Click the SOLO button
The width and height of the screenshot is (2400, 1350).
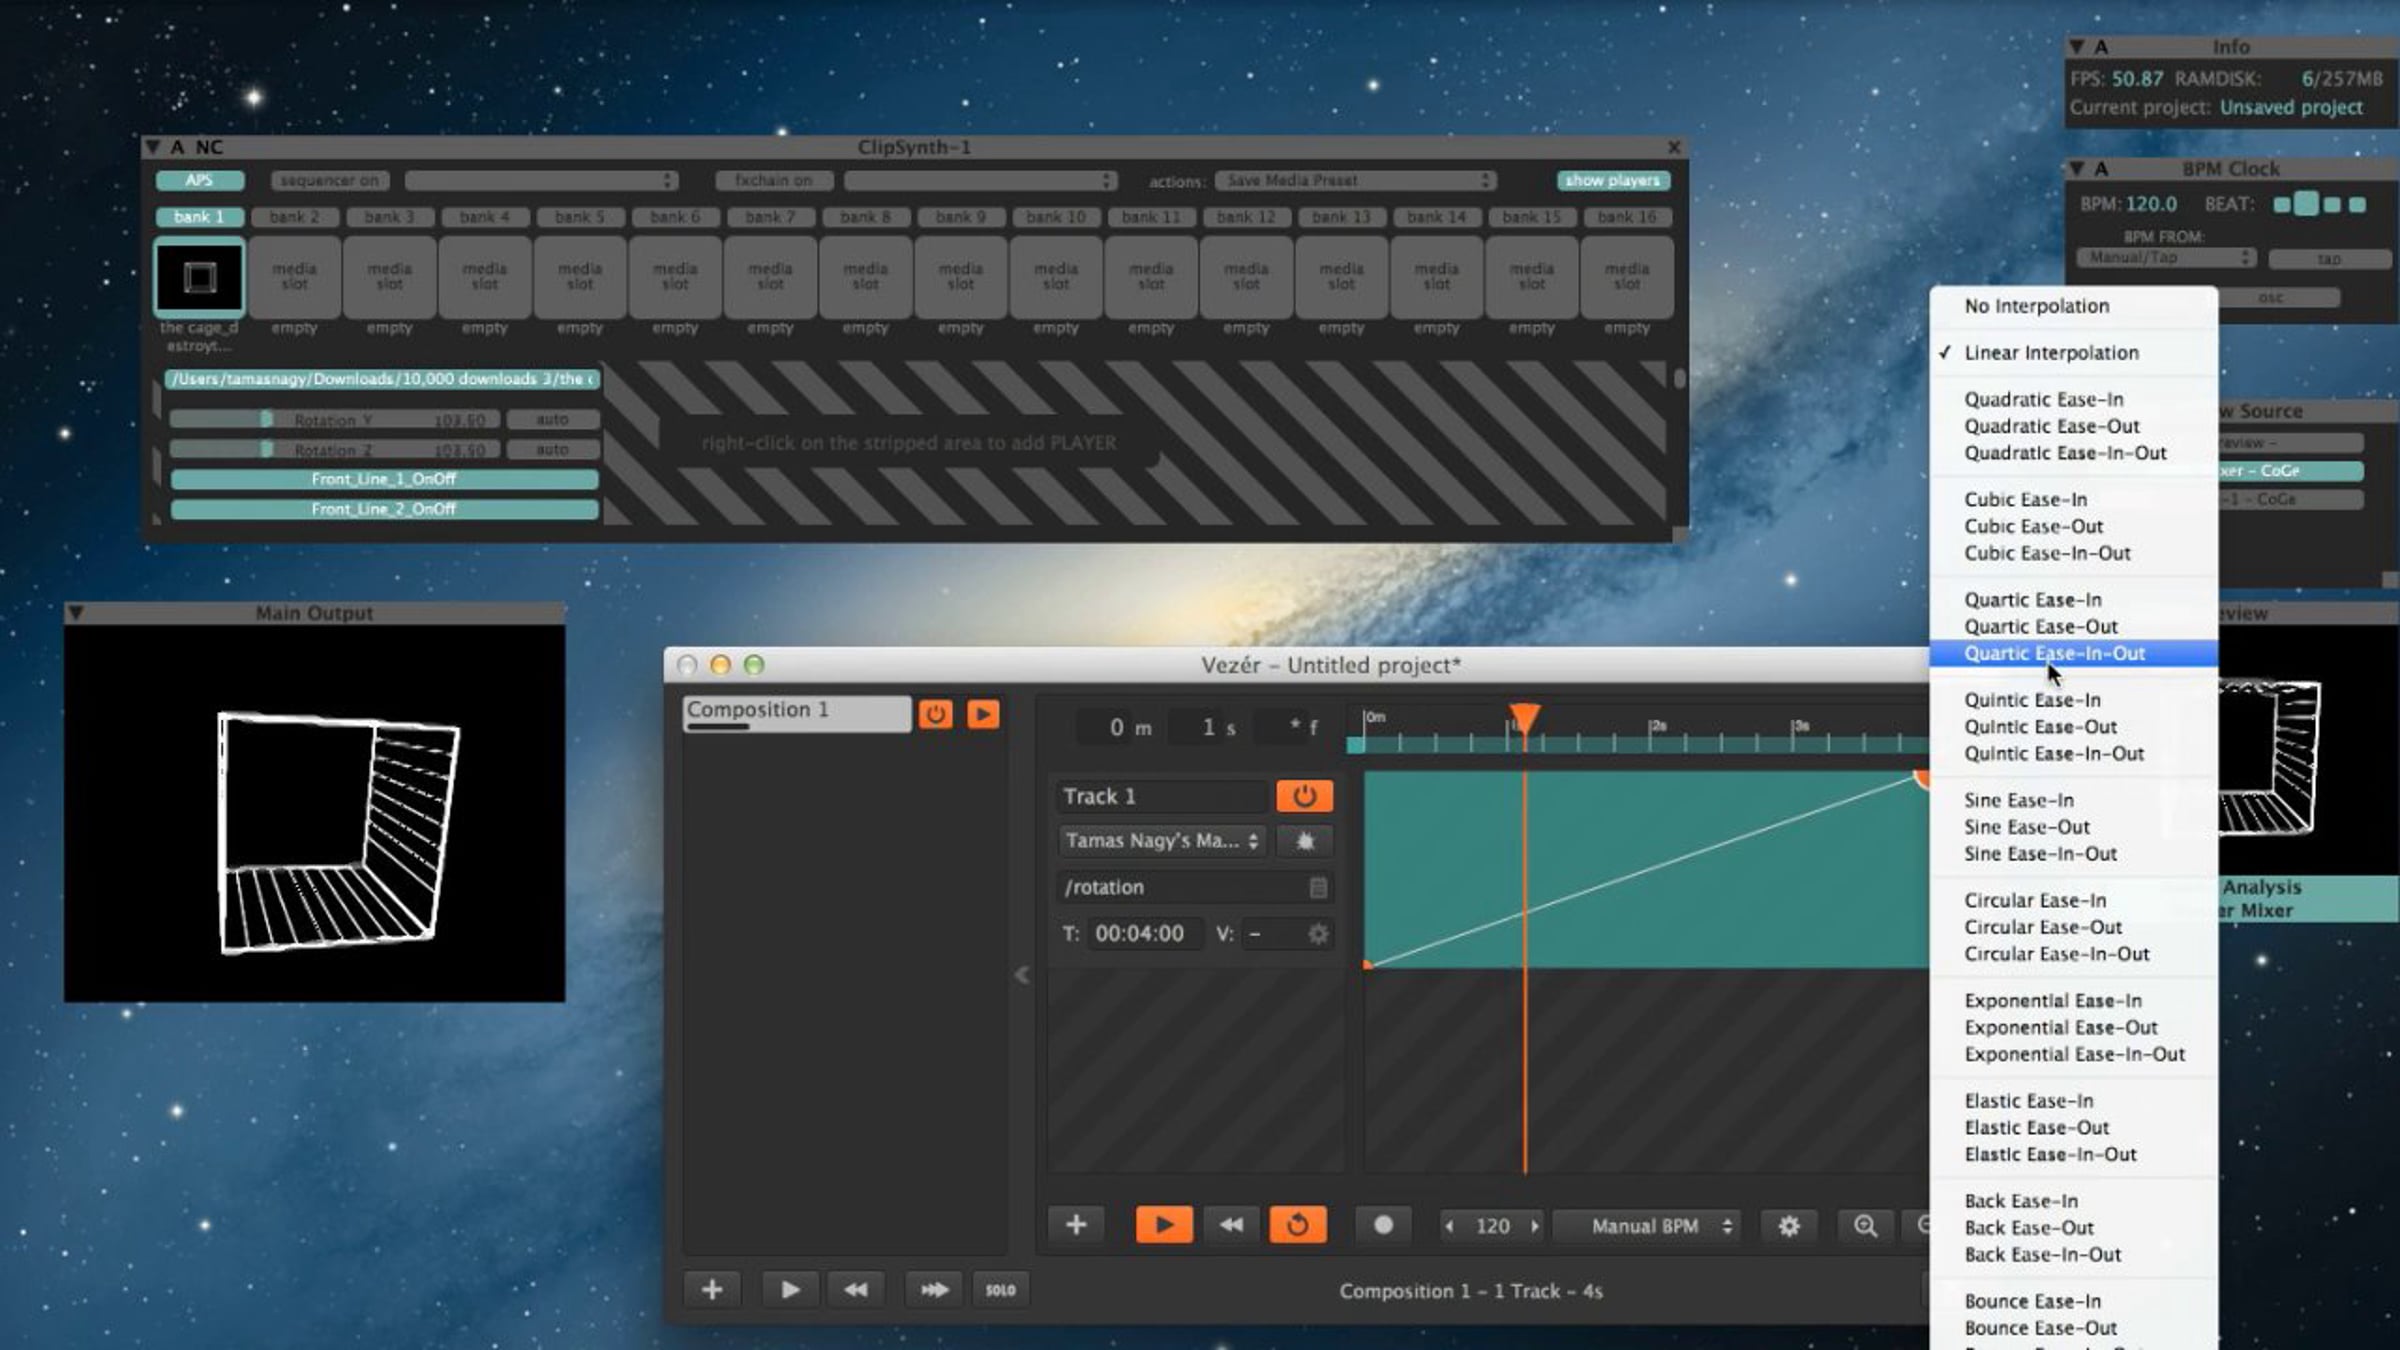point(1000,1290)
